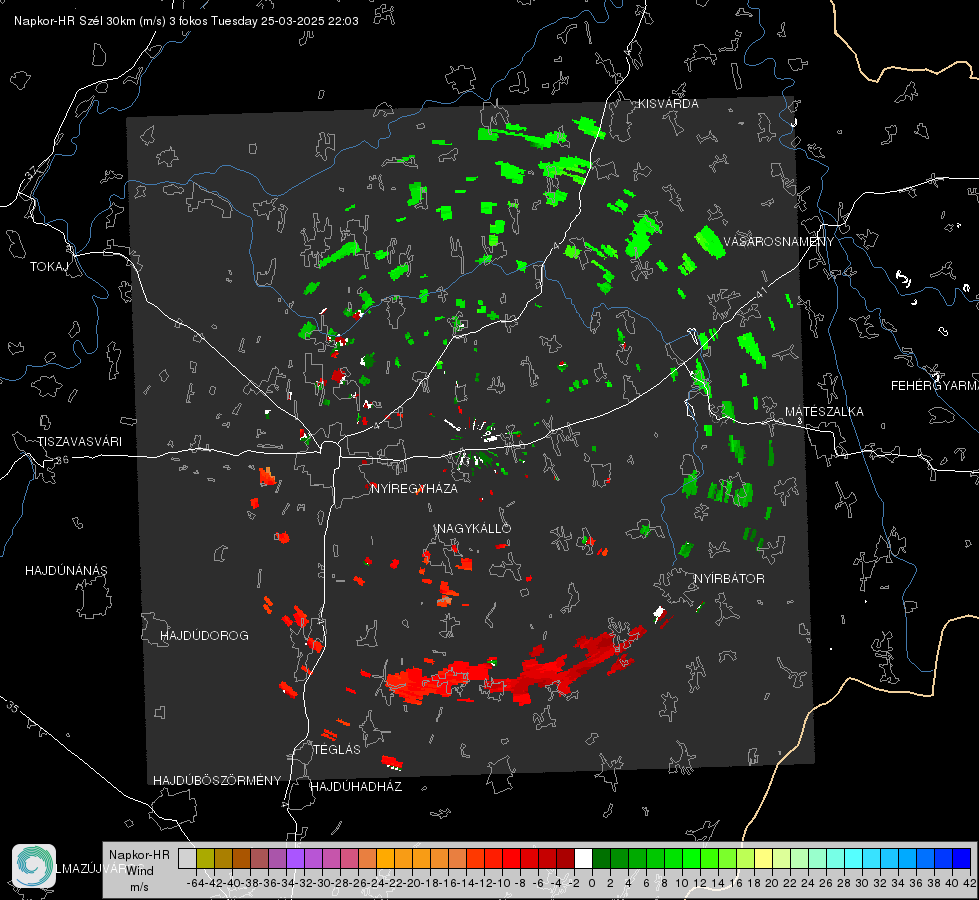The height and width of the screenshot is (900, 979).
Task: Pick the yellow swatch between 18 and 20
Action: pos(763,858)
